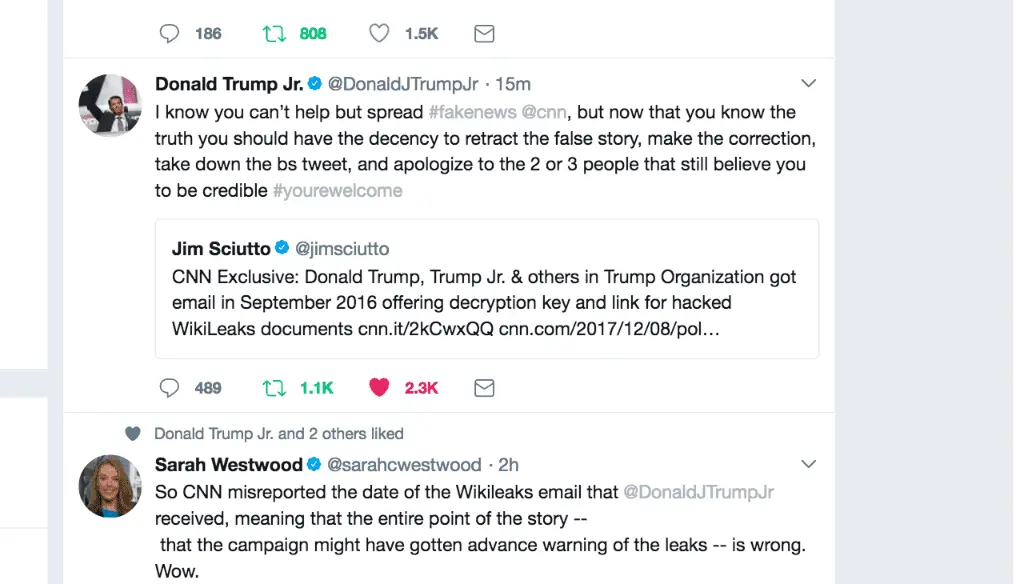Image resolution: width=1014 pixels, height=584 pixels.
Task: Click the grey heart beside 'Donald Trump Jr. and 2 others liked'
Action: [x=133, y=434]
